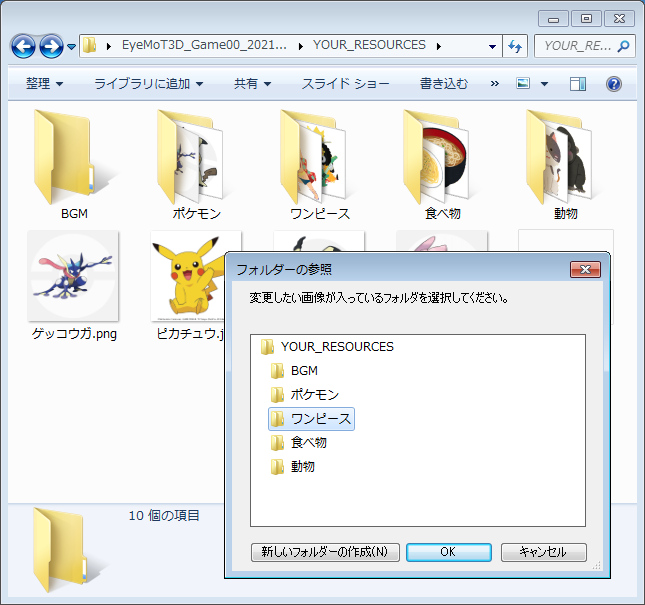Screen dimensions: 645x605
Task: Go forward with the Forward arrow button
Action: [51, 46]
